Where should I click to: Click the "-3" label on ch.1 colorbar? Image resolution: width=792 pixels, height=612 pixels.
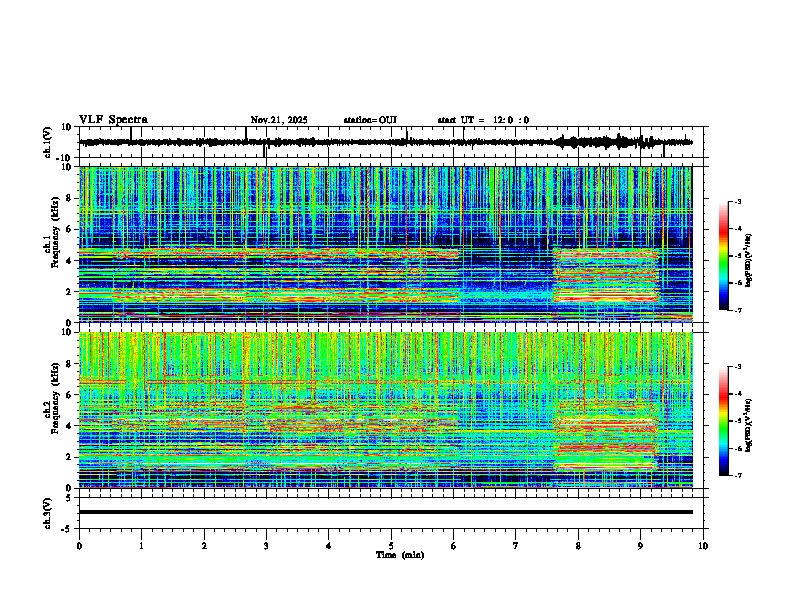[x=737, y=201]
